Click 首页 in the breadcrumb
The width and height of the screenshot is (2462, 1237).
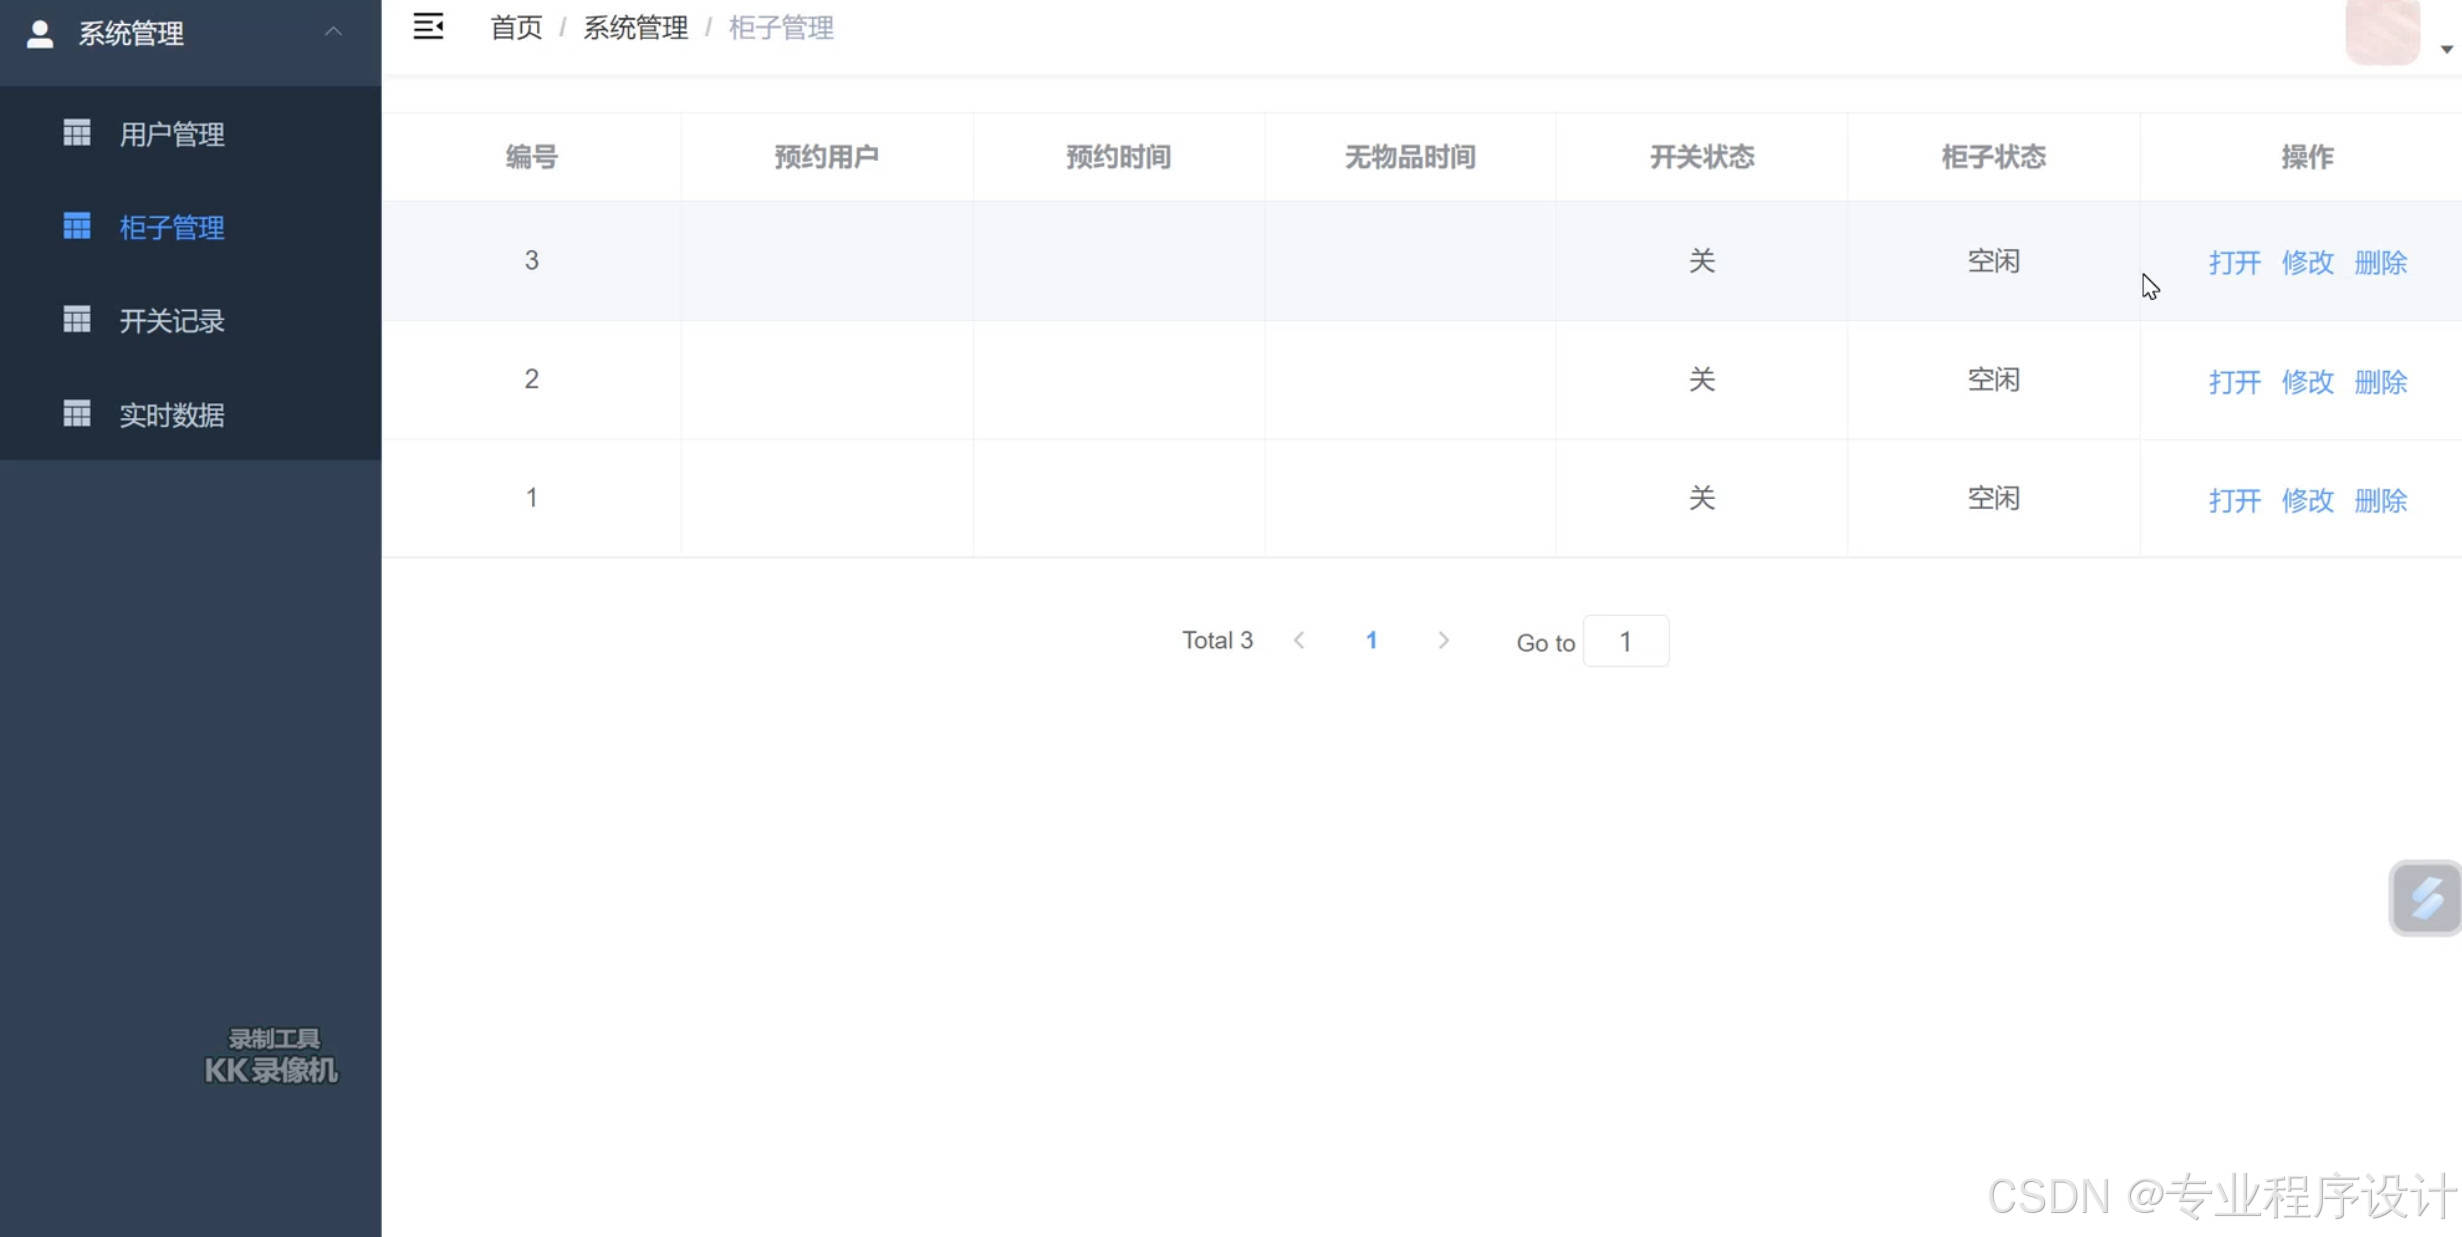pyautogui.click(x=516, y=28)
